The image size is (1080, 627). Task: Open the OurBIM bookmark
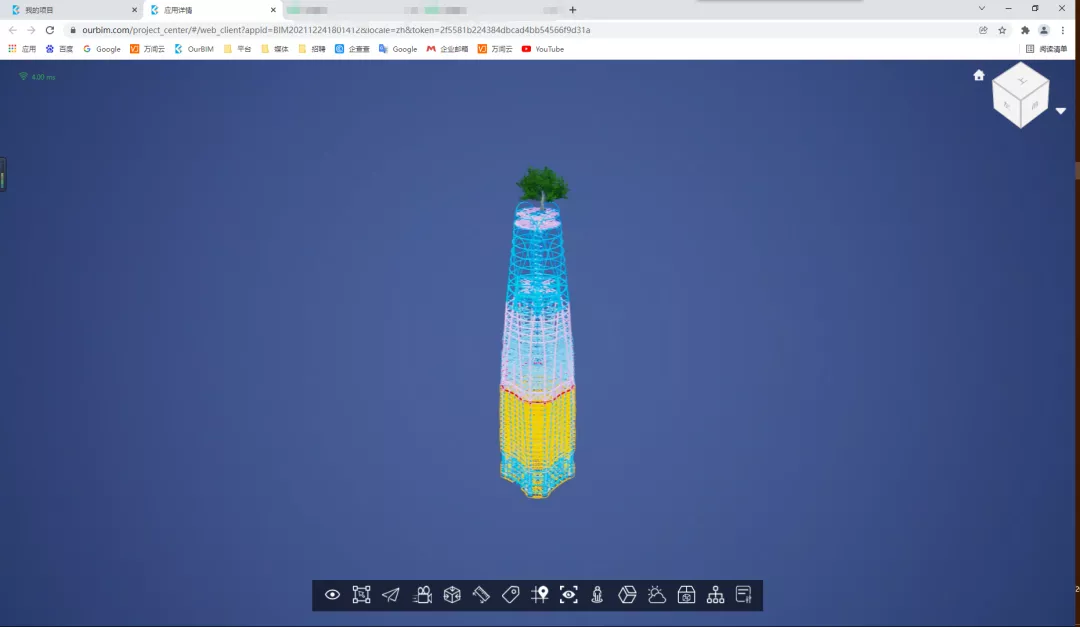(x=194, y=49)
